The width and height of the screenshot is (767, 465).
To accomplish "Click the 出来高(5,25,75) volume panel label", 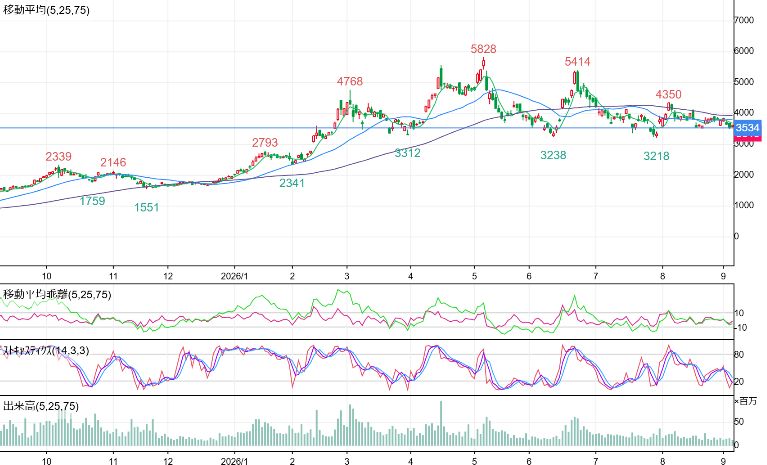I will coord(41,406).
